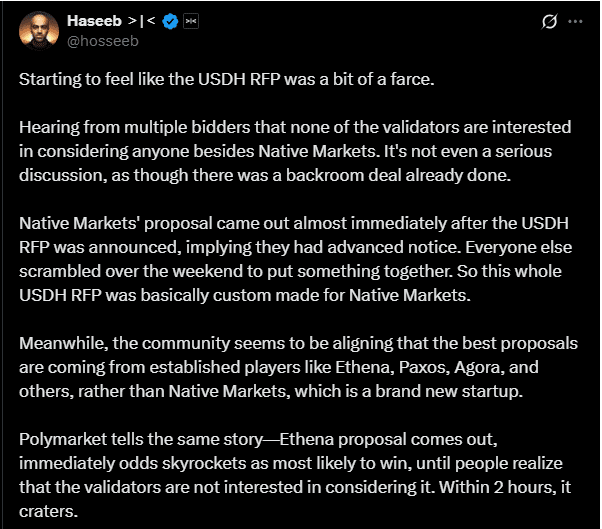602x529 pixels.
Task: Click the affiliation badge beside the checkmark
Action: tap(191, 21)
